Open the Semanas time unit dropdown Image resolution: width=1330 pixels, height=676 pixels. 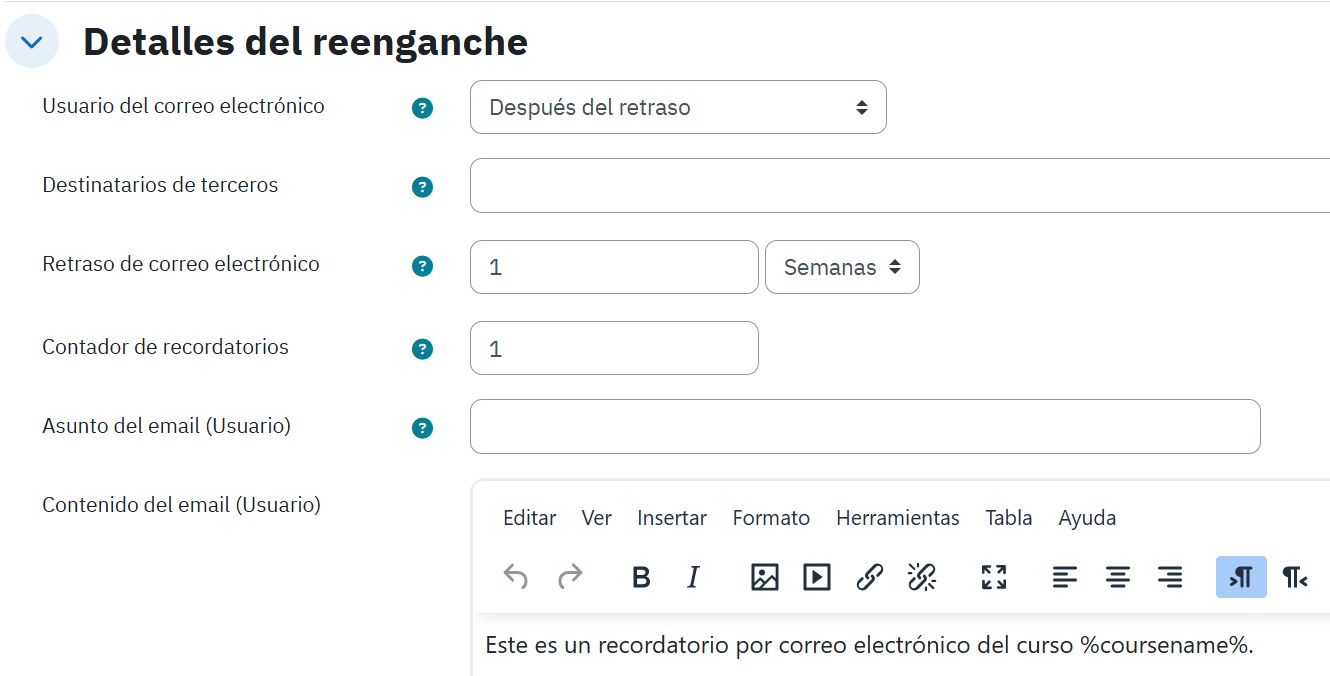(x=842, y=267)
